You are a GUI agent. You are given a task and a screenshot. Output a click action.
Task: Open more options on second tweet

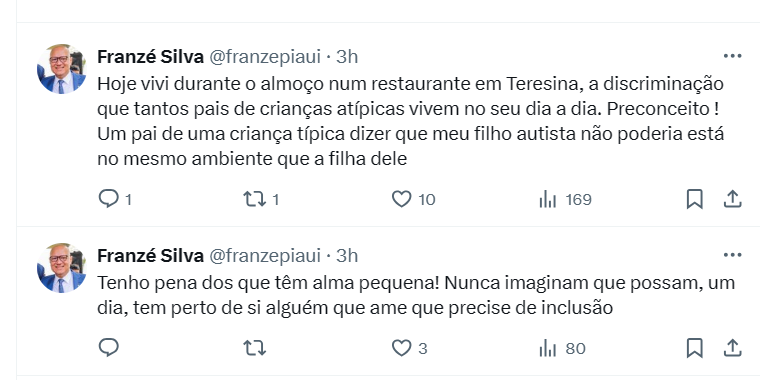tap(732, 254)
